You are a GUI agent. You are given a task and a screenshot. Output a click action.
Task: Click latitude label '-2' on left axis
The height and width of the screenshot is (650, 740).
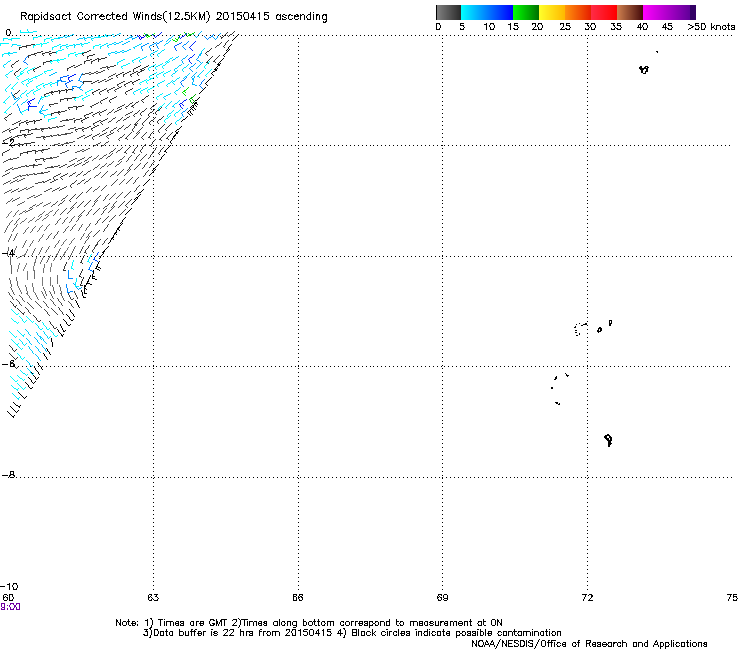(8, 142)
